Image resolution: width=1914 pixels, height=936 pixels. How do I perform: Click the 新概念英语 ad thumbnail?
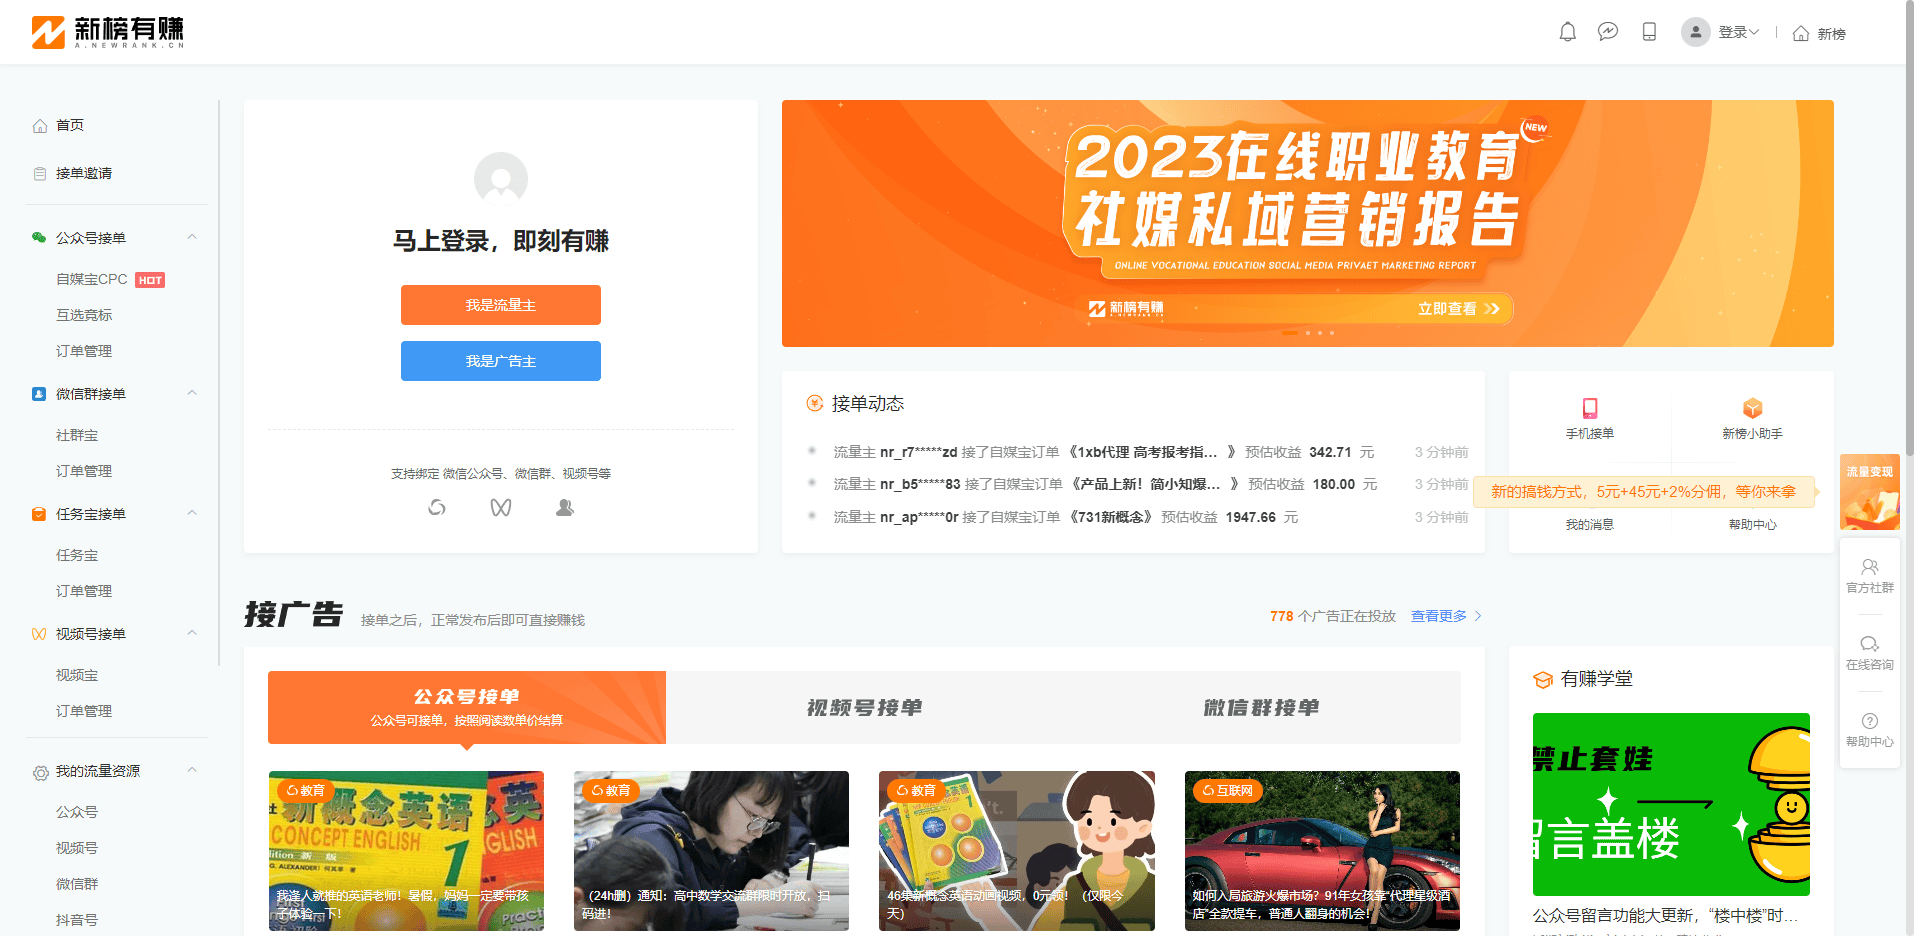coord(406,851)
